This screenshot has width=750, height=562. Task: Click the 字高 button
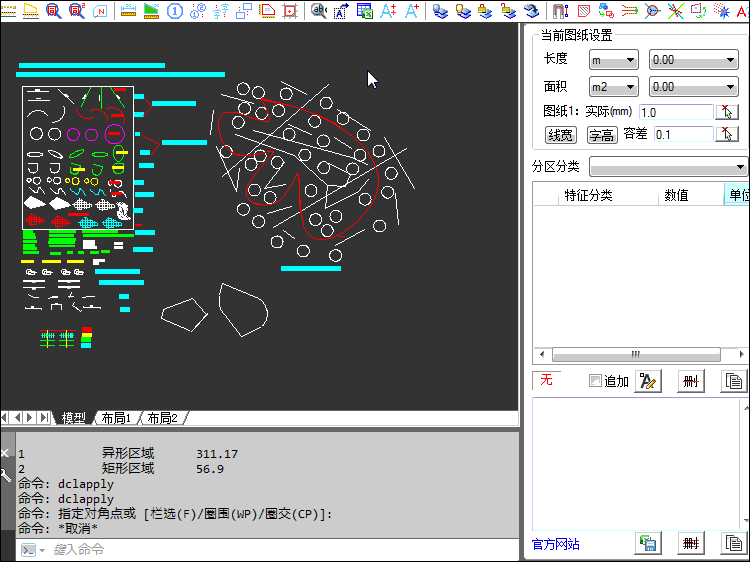601,135
